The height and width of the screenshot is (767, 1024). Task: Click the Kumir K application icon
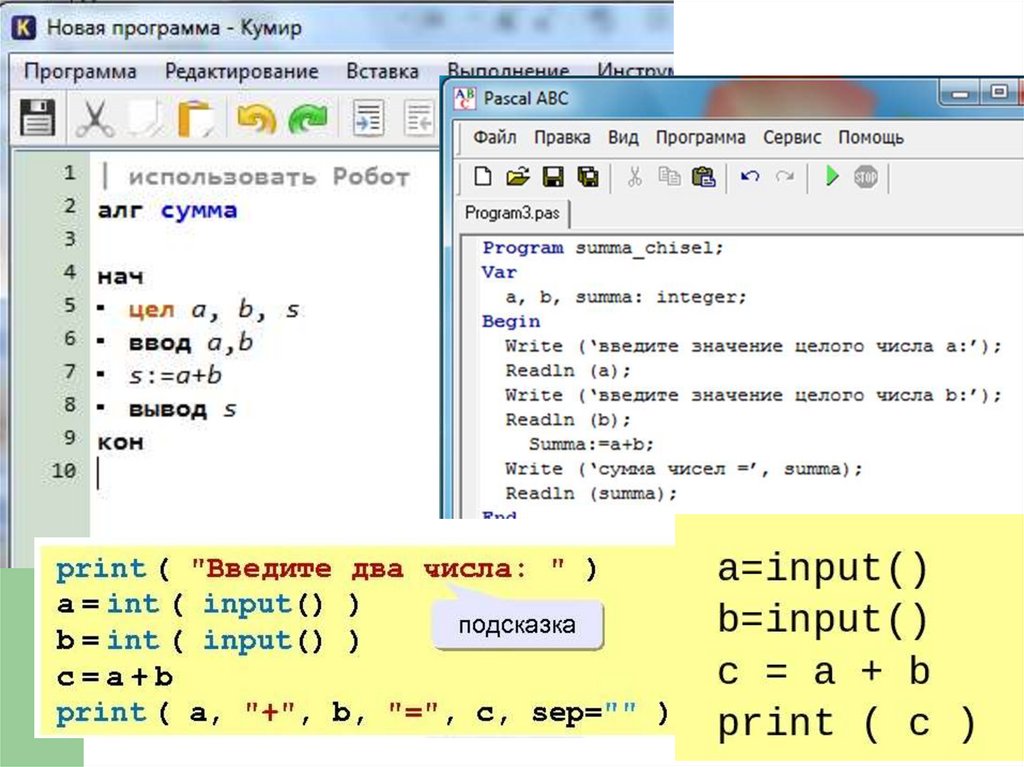tap(24, 27)
